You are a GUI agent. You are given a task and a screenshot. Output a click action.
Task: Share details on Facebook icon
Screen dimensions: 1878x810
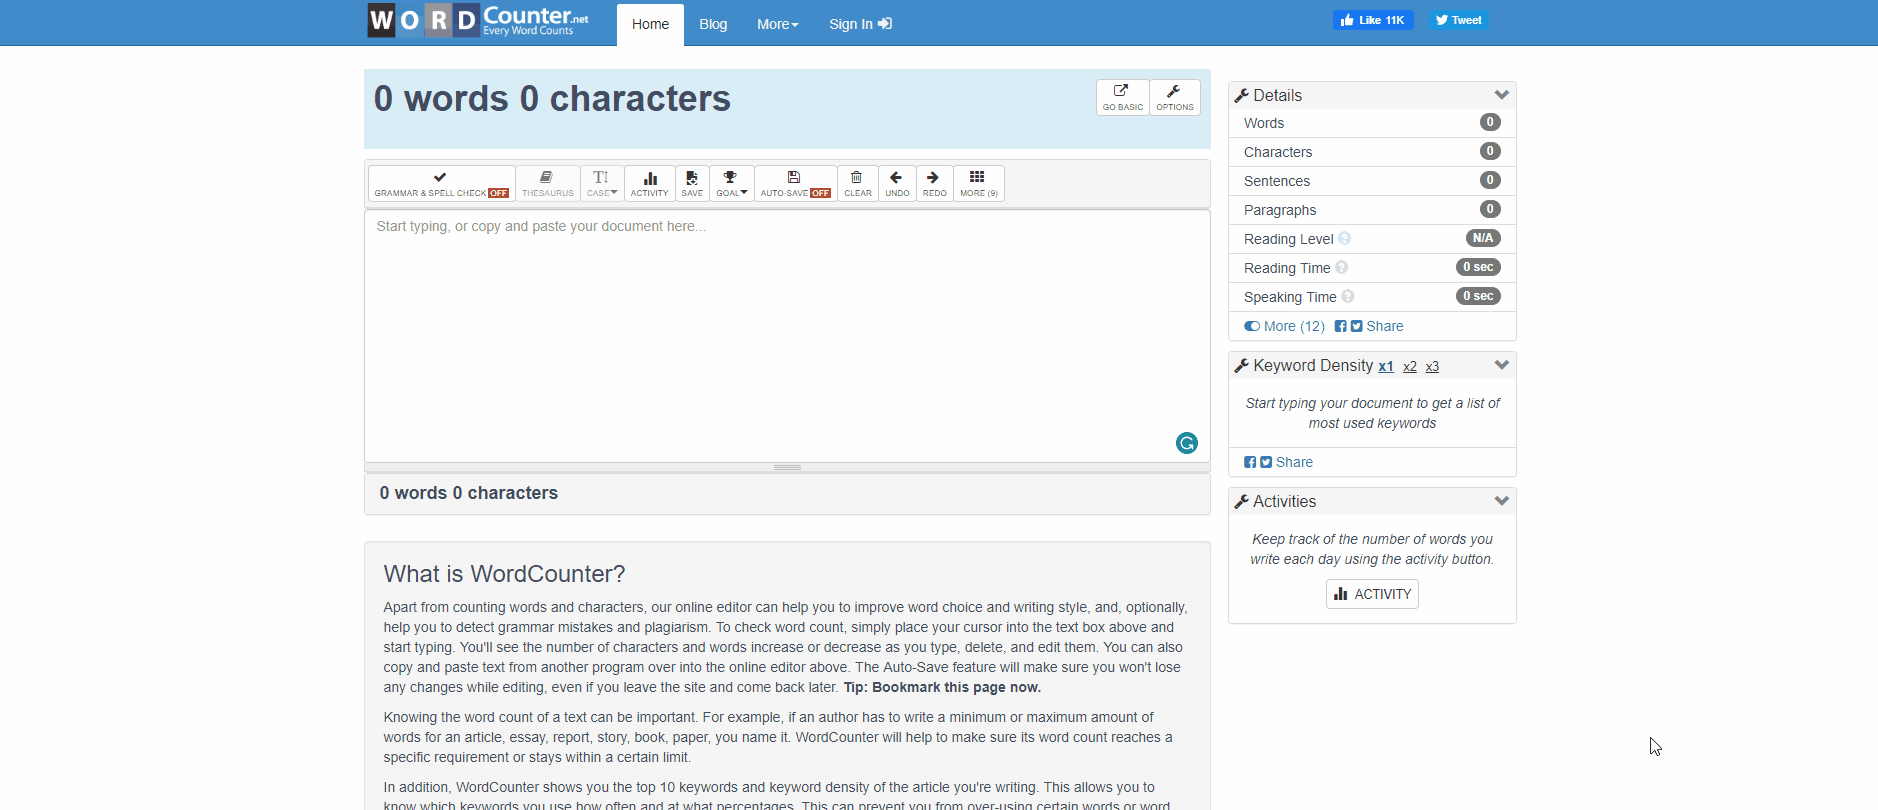[1341, 326]
